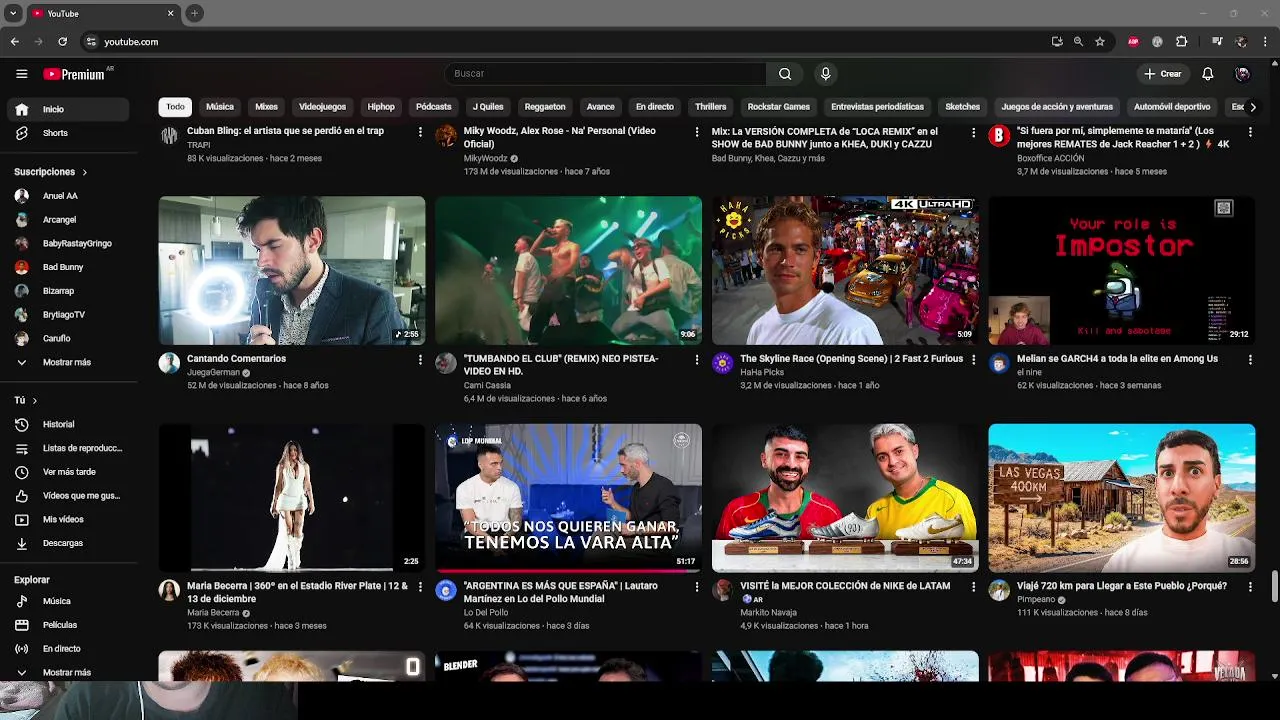
Task: Expand Mostrar más under Explorar
Action: point(69,672)
